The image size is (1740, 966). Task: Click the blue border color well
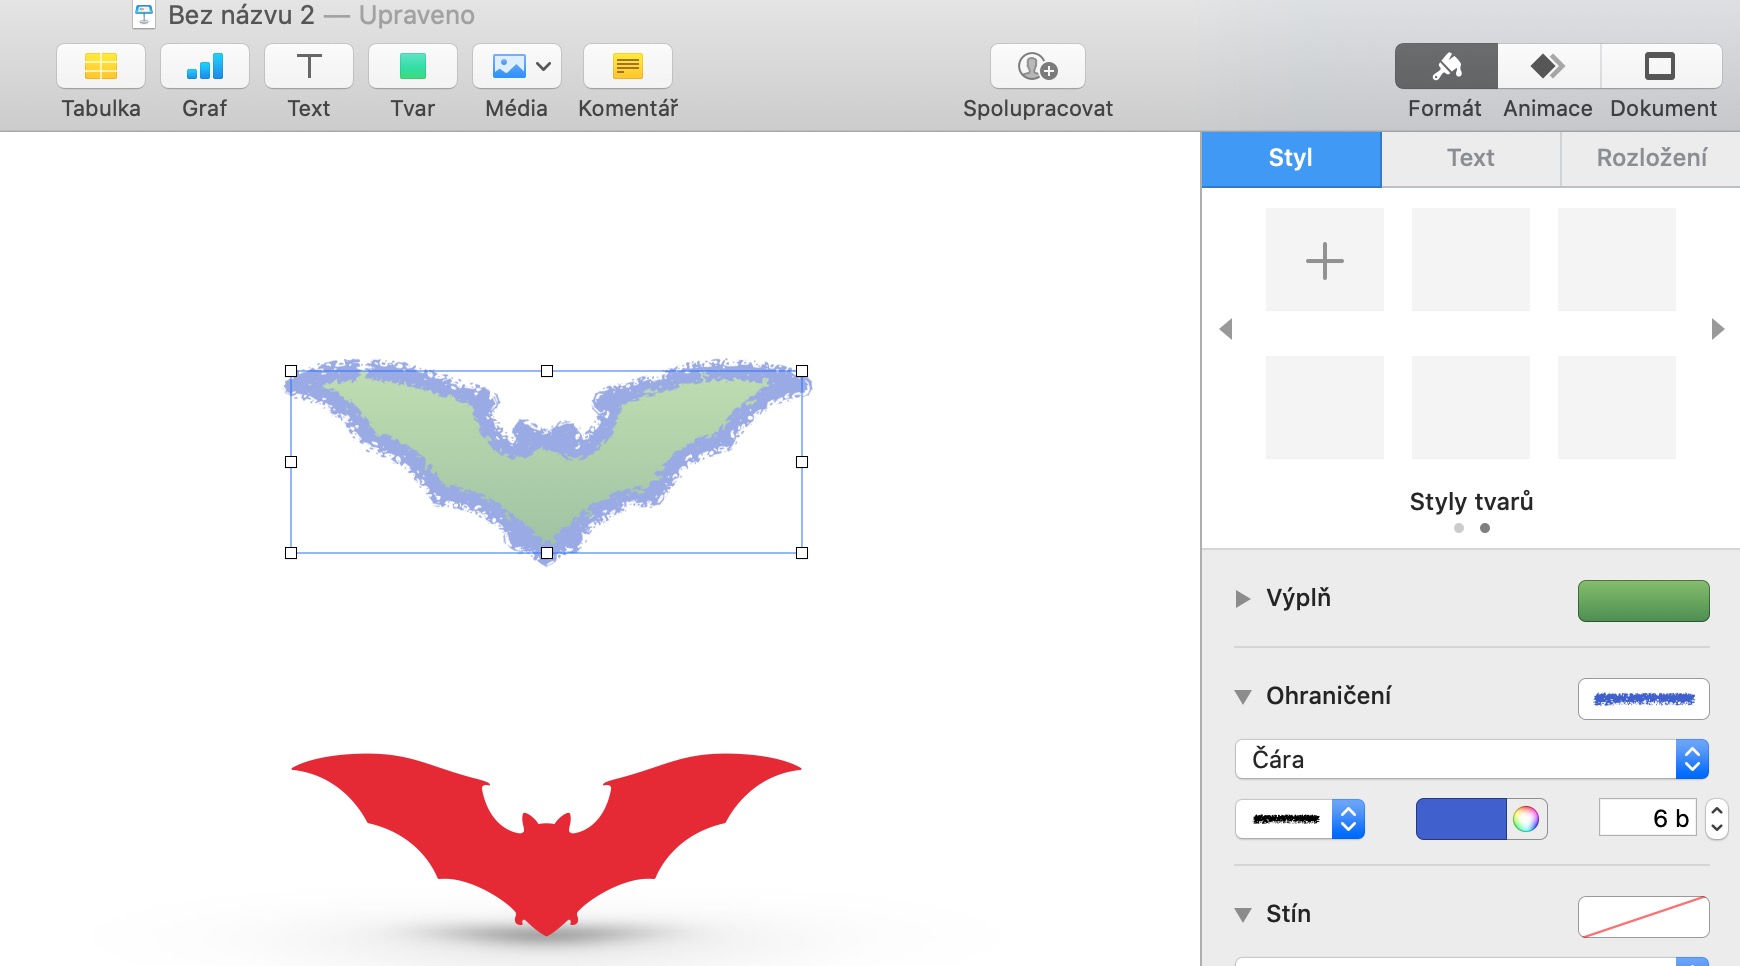click(x=1461, y=819)
